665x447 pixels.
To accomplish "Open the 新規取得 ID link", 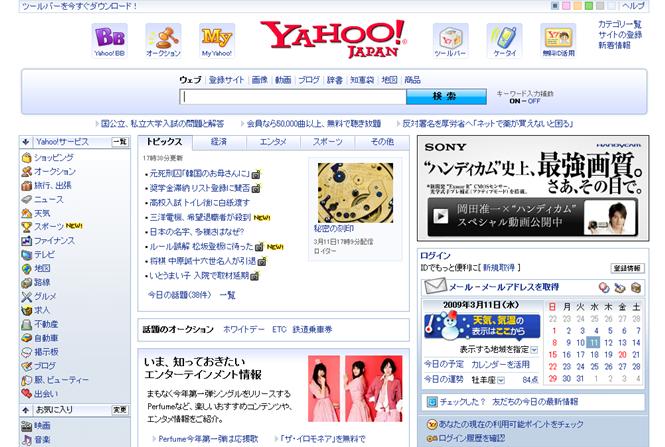I will pyautogui.click(x=499, y=268).
